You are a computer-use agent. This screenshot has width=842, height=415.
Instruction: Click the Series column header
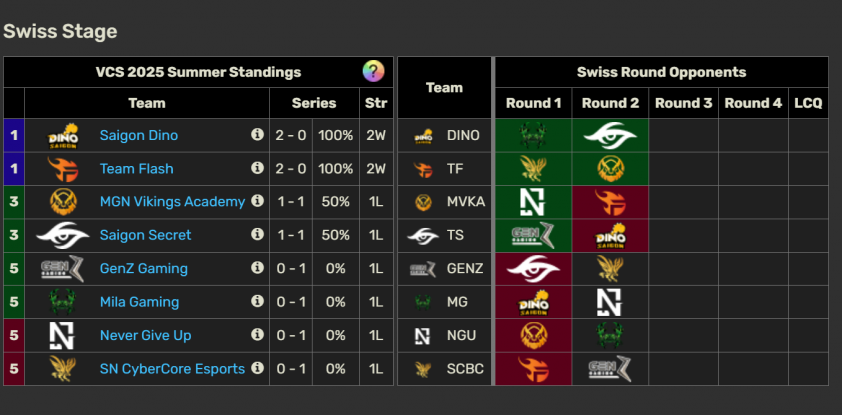pos(314,103)
